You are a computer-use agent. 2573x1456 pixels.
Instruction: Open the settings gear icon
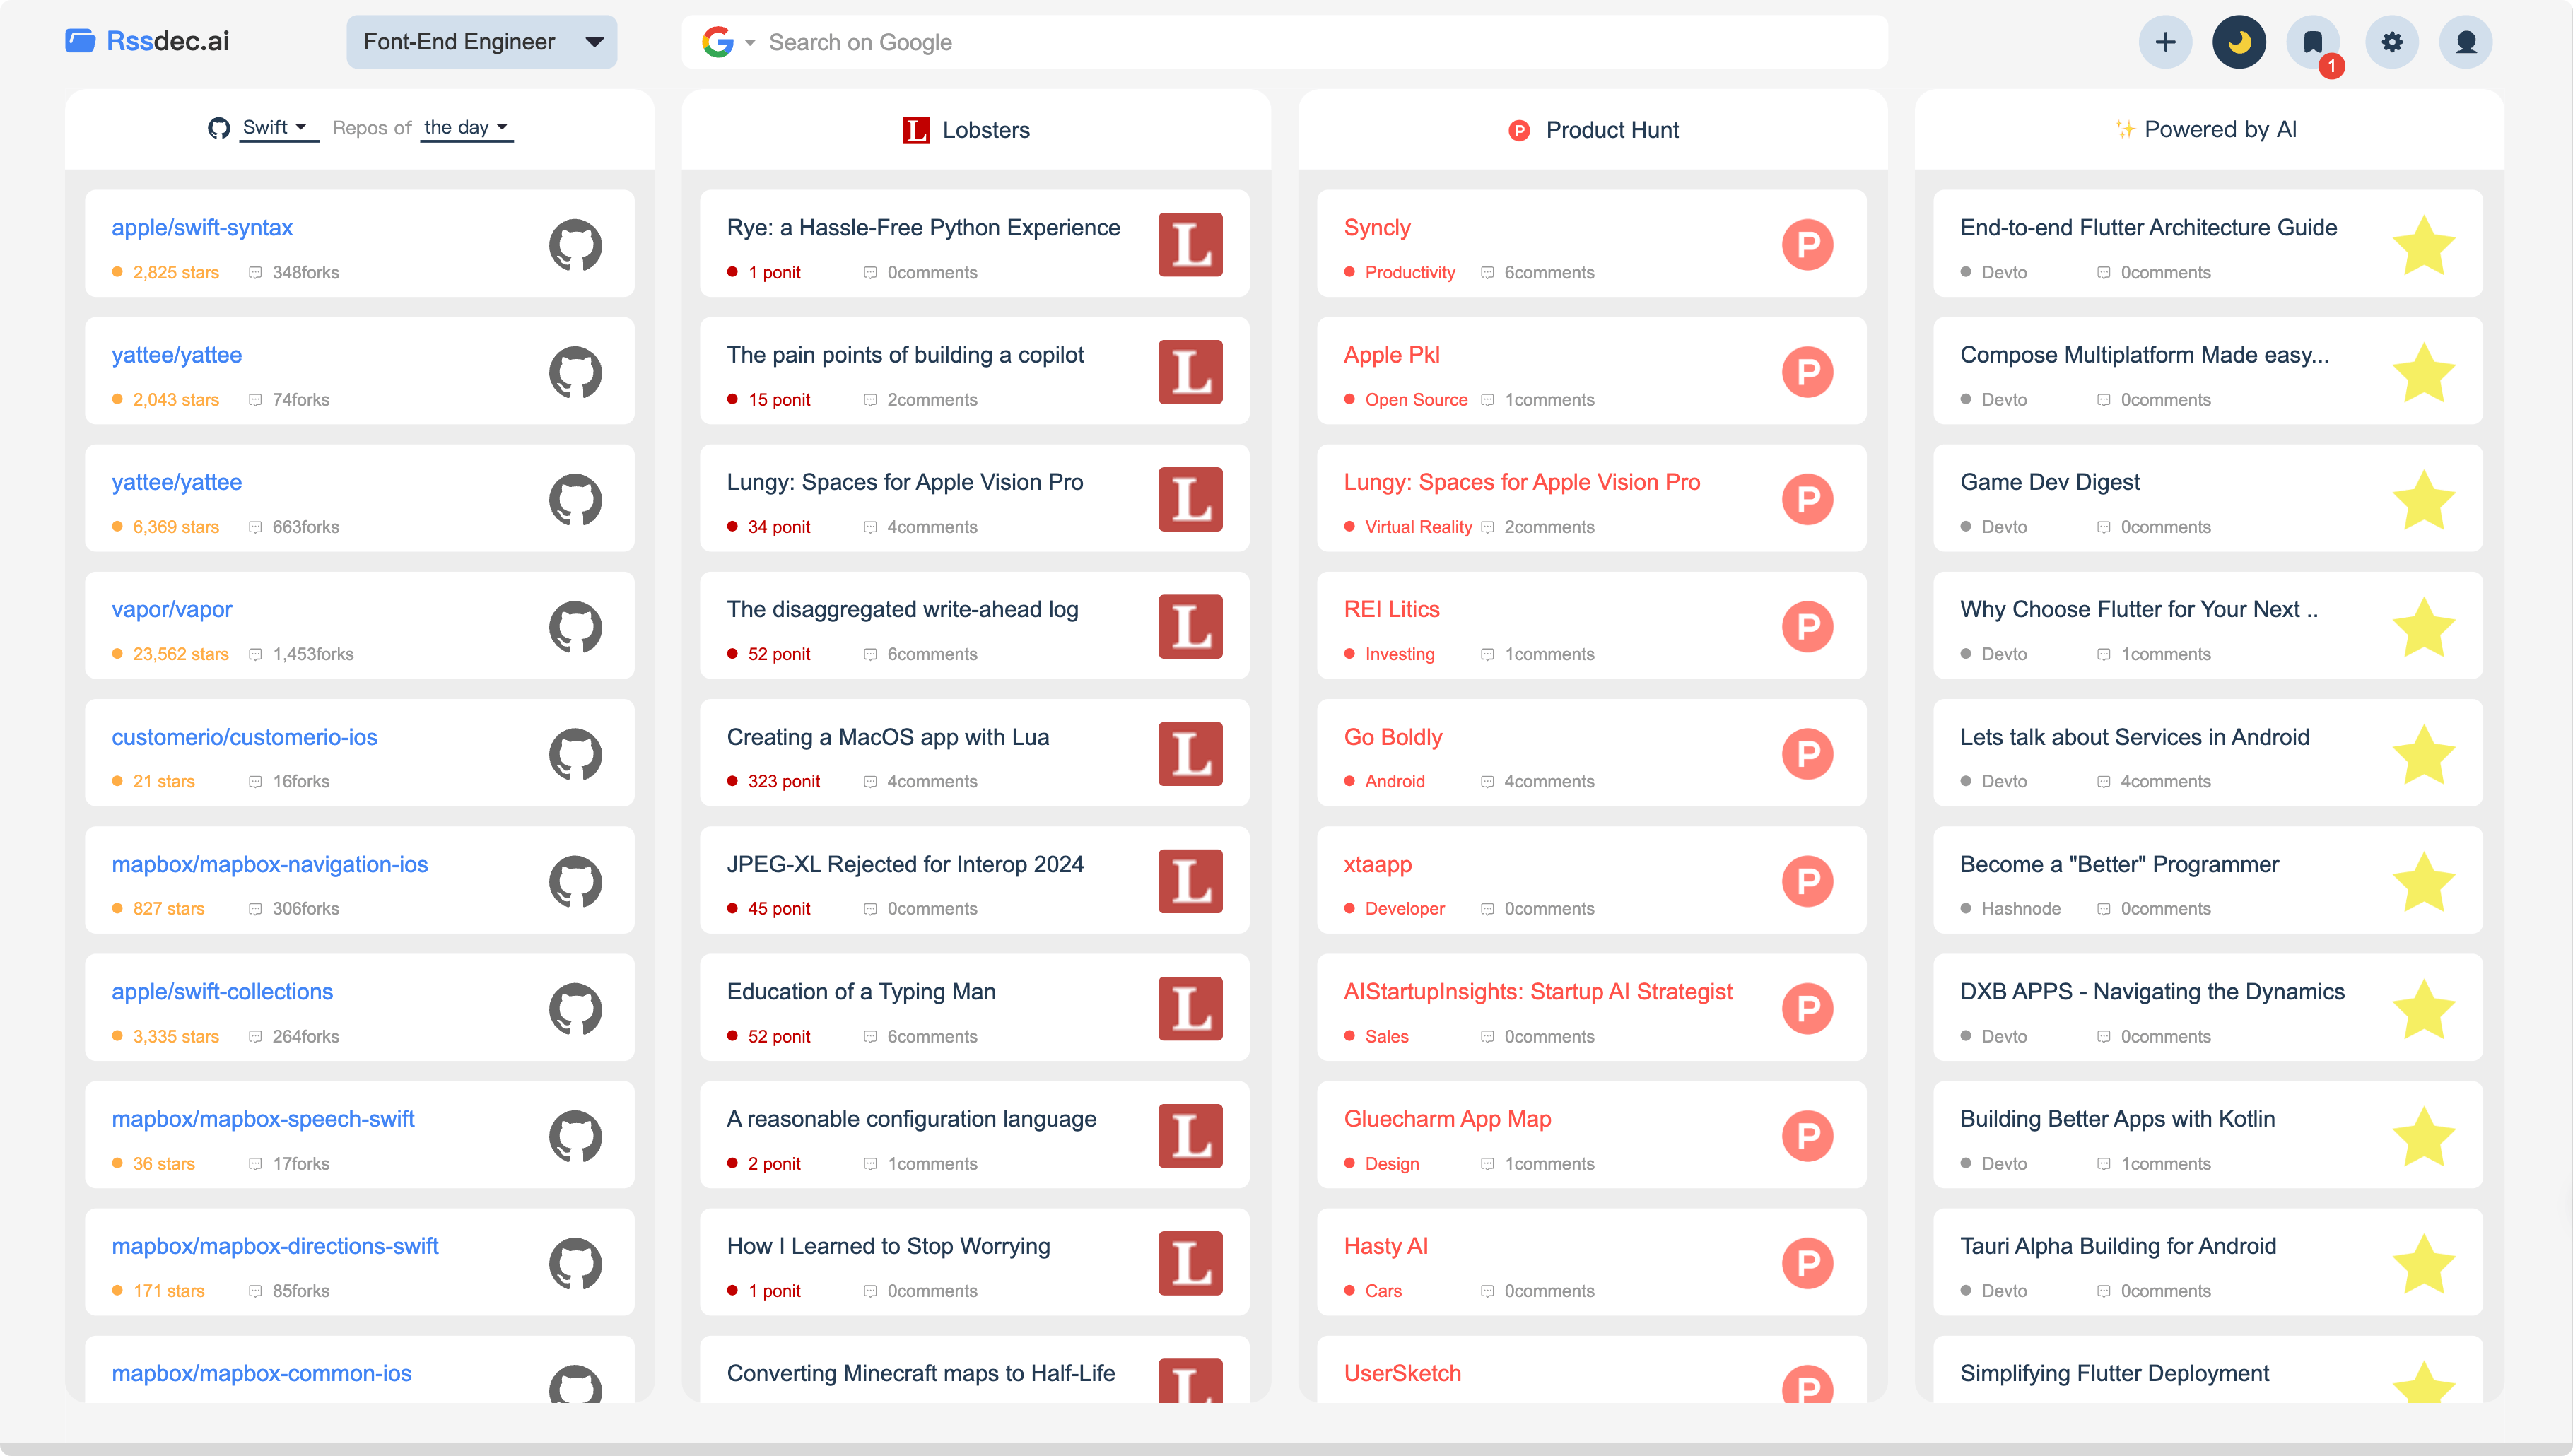tap(2391, 42)
